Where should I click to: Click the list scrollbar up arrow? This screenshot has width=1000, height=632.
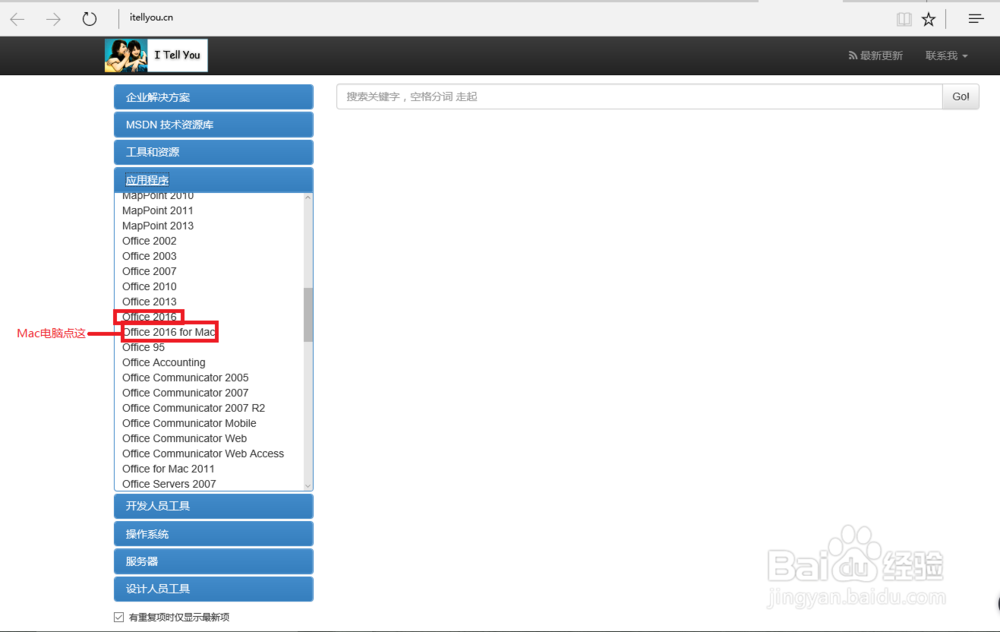[308, 198]
